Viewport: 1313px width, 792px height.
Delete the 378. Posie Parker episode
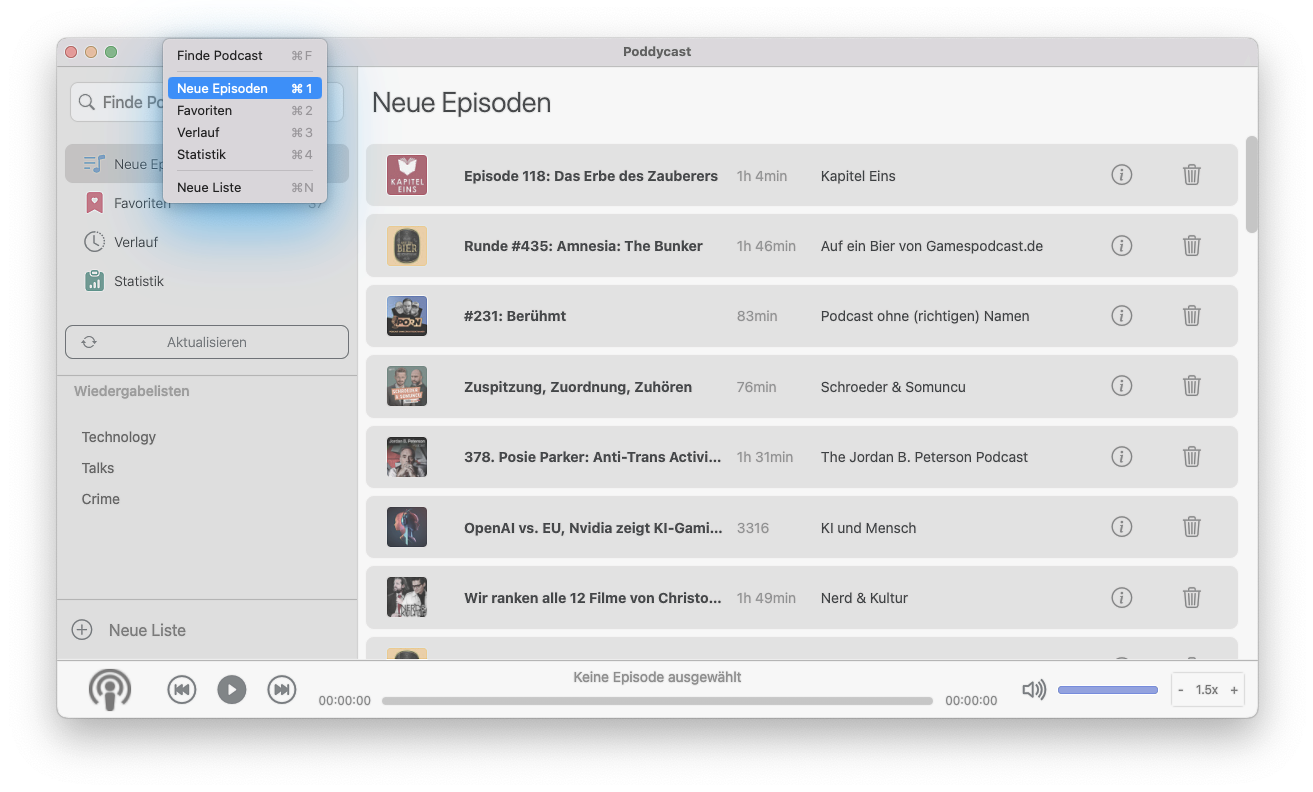1191,456
